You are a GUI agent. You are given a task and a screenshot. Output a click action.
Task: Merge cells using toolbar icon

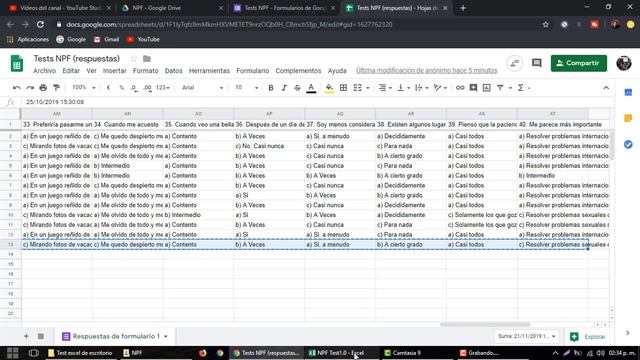[x=357, y=88]
